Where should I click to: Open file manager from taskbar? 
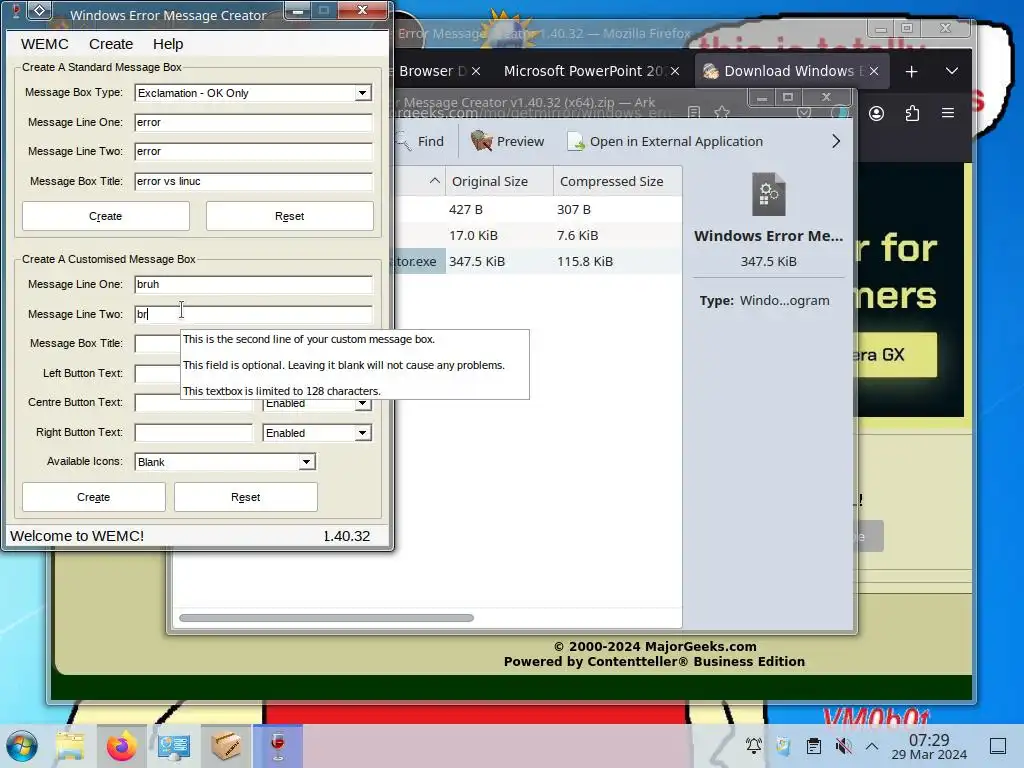[70, 746]
